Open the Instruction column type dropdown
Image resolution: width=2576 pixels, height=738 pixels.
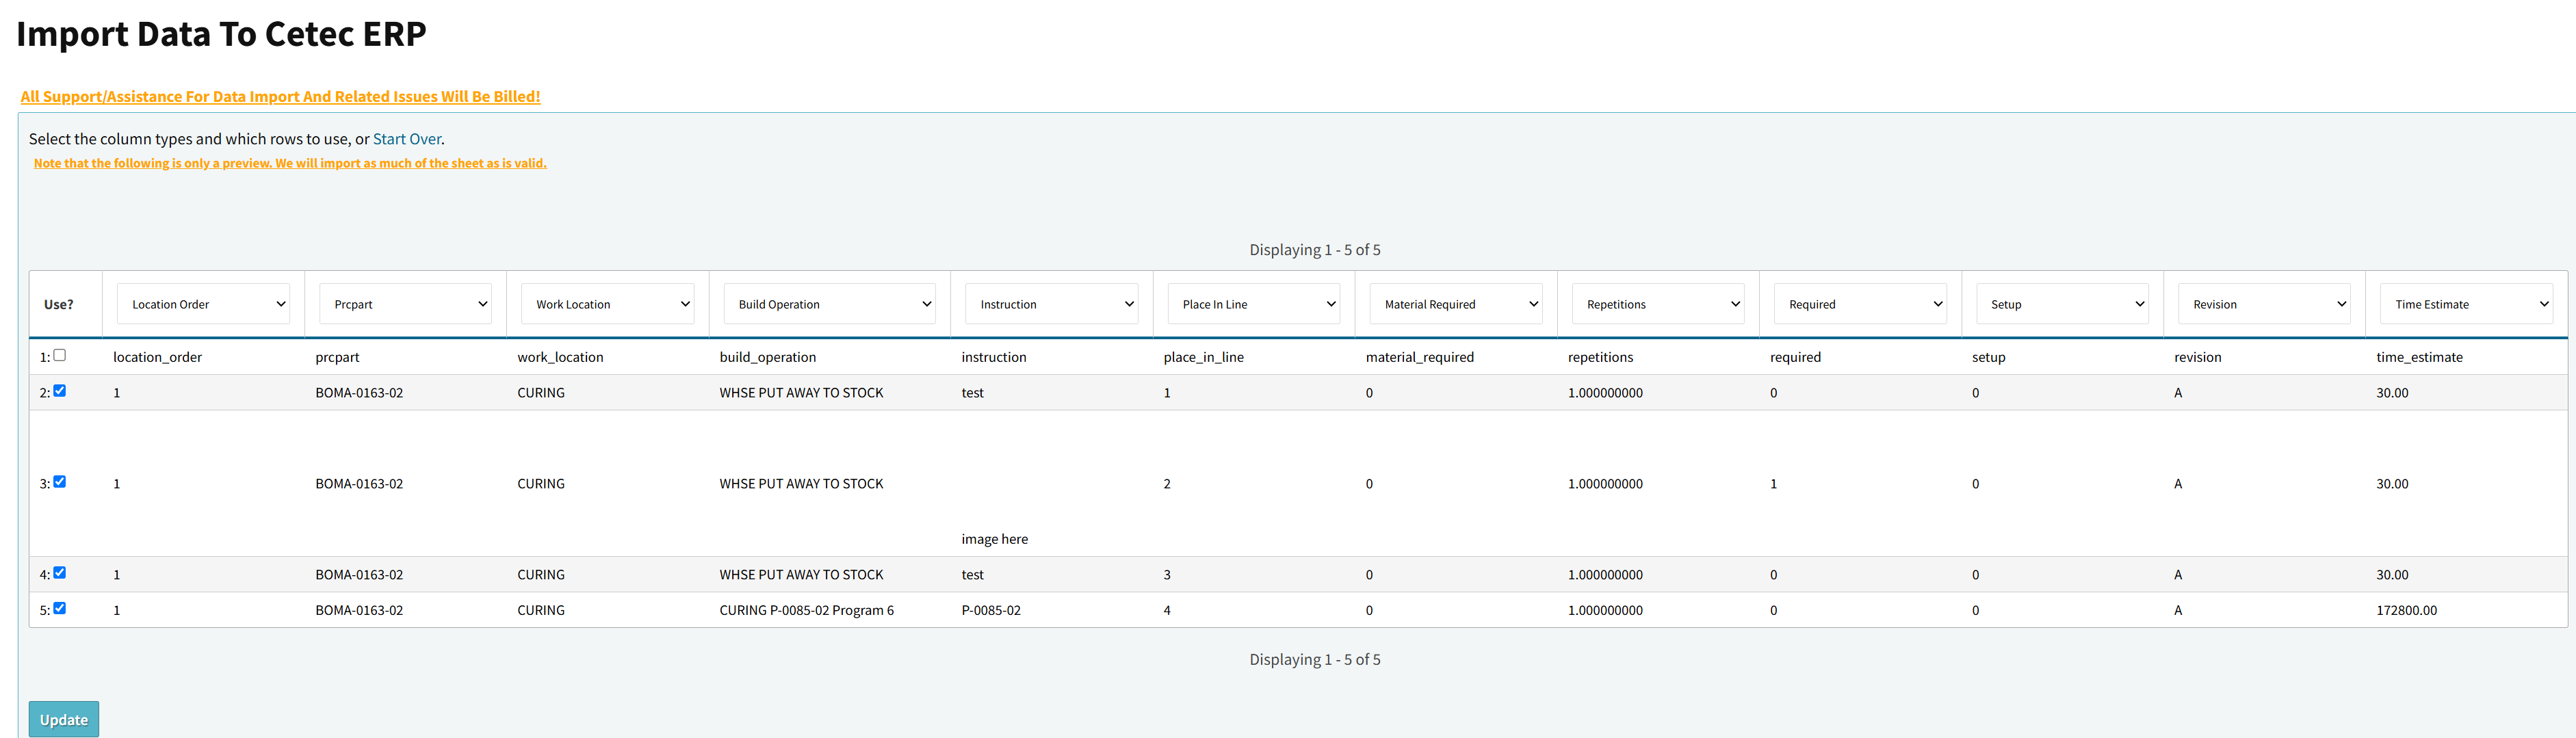click(x=1051, y=304)
